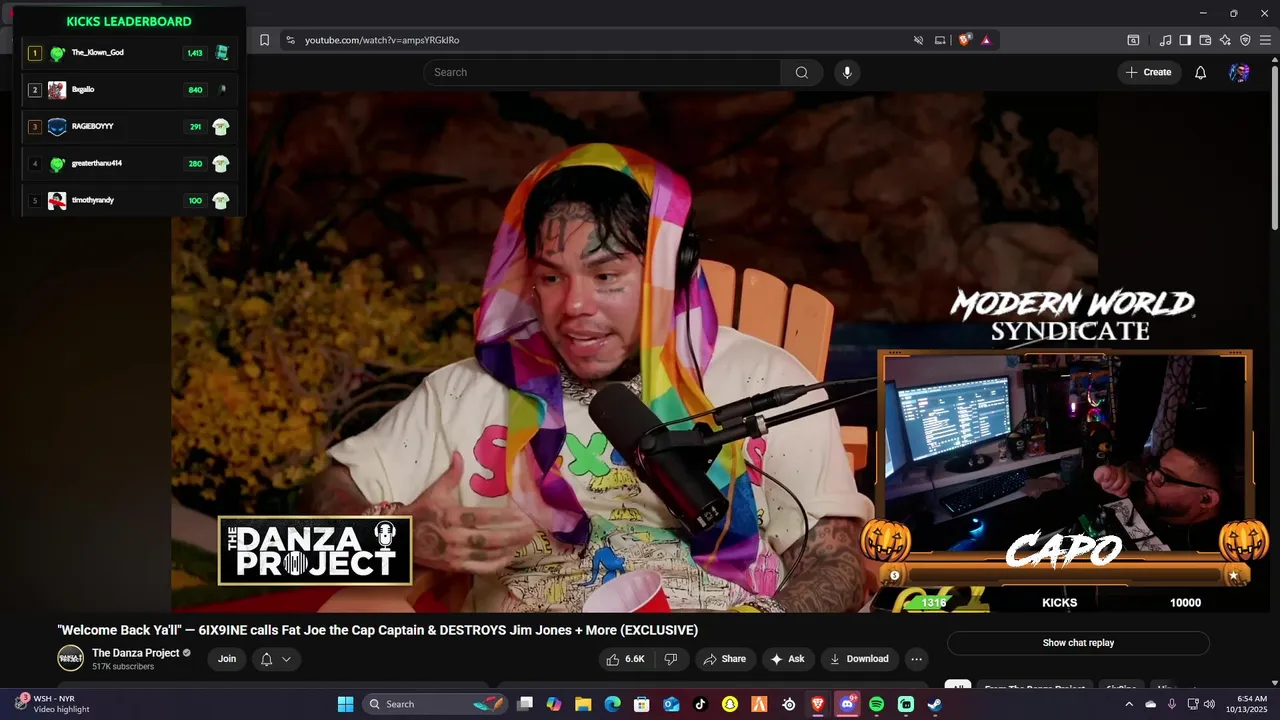The height and width of the screenshot is (720, 1280).
Task: Click Bxgallo leaderboard entry
Action: pos(129,90)
